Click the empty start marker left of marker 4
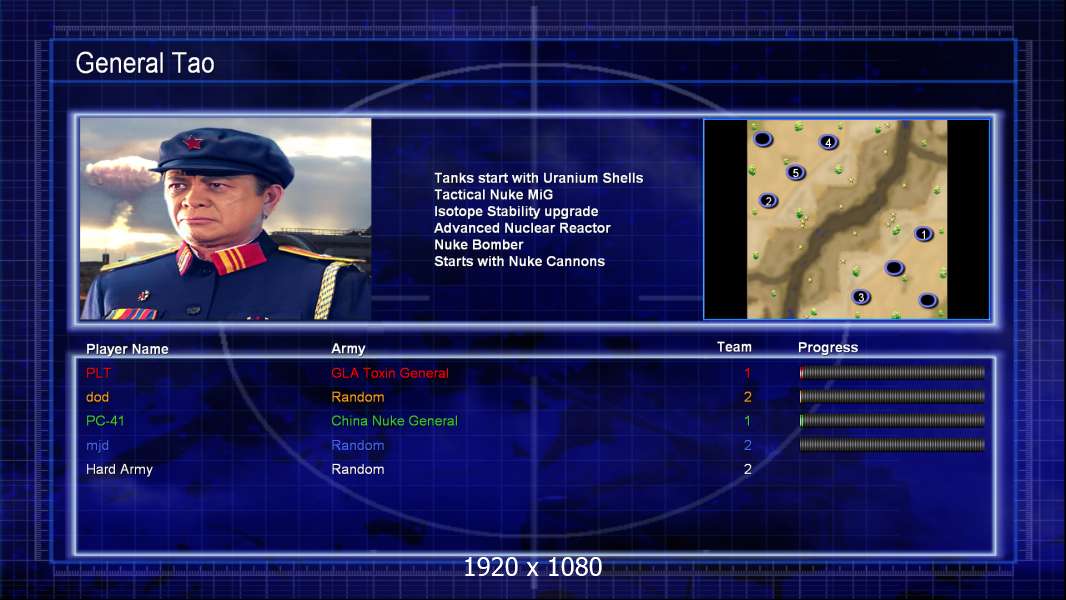1066x600 pixels. pyautogui.click(x=763, y=139)
